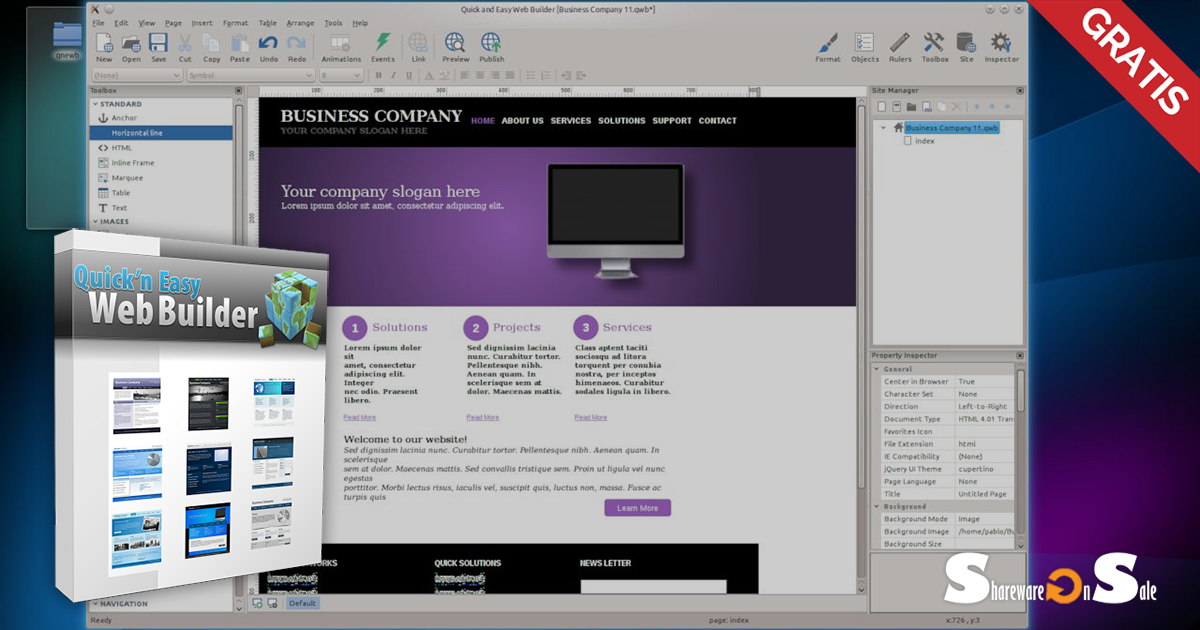Click the Save floppy disk icon
Screen dimensions: 1200x630
point(158,45)
